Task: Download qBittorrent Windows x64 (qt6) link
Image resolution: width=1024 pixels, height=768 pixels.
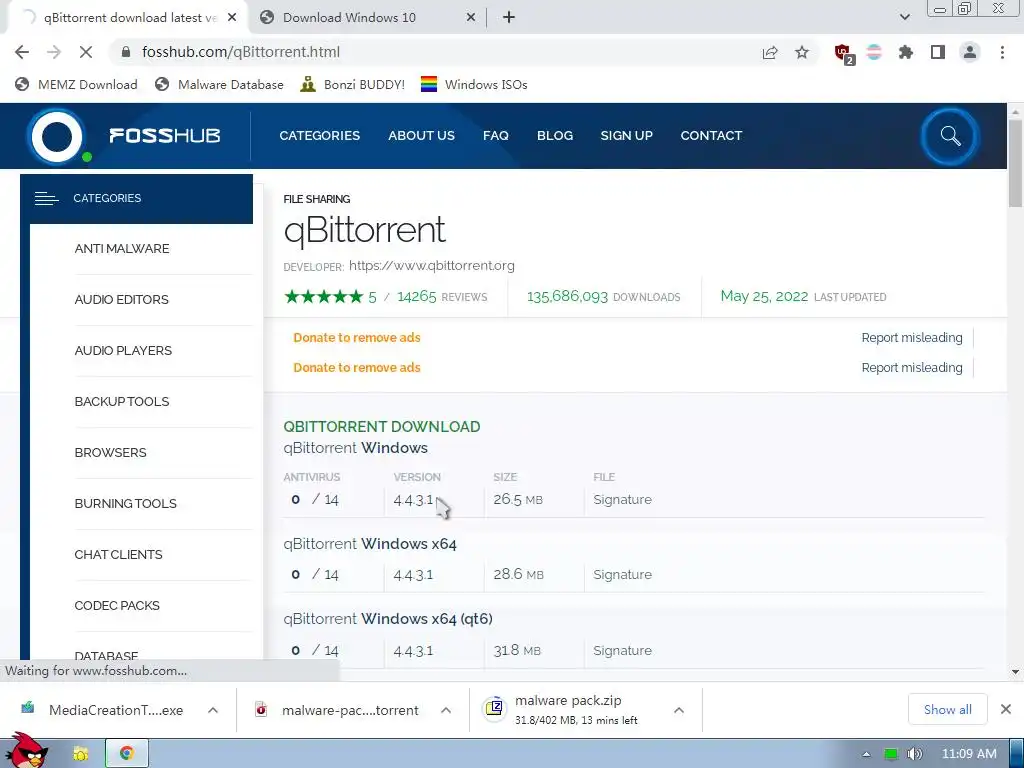Action: click(x=388, y=619)
